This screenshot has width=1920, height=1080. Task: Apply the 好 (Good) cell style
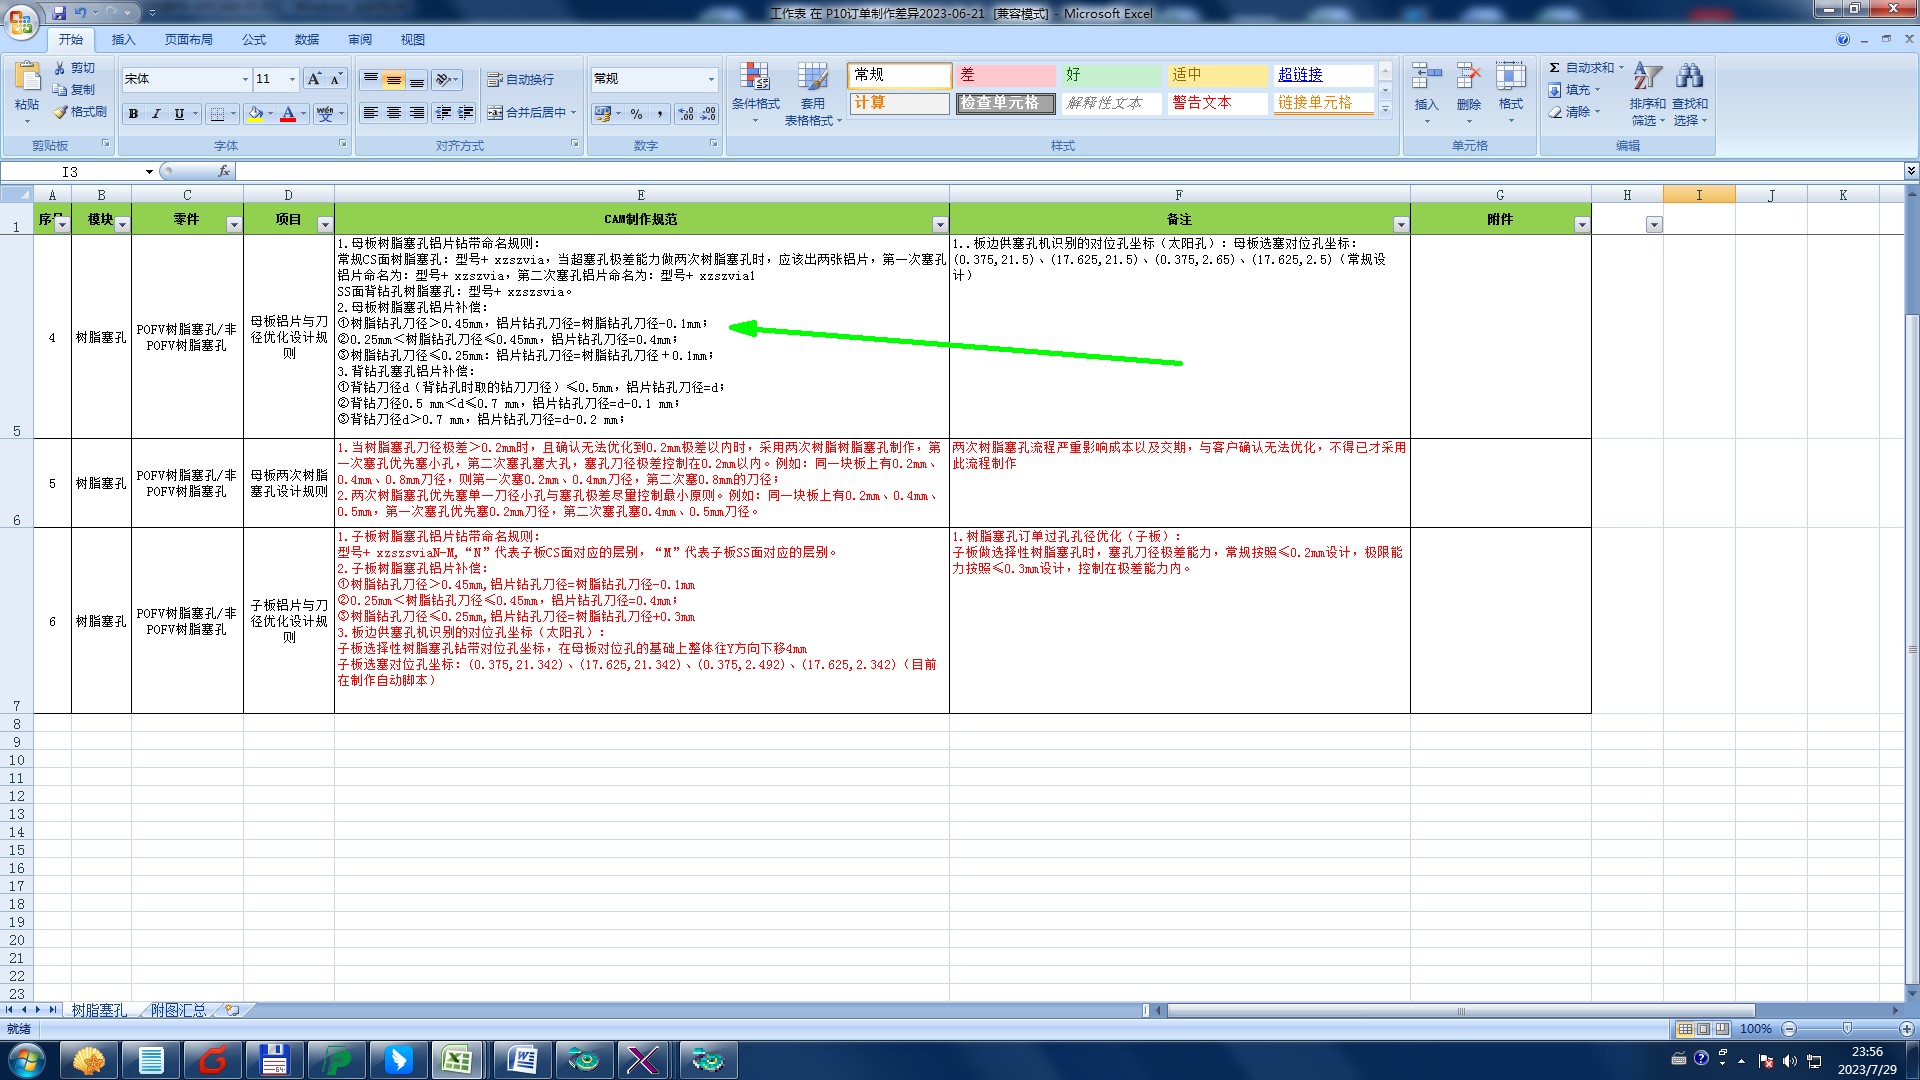pyautogui.click(x=1110, y=75)
